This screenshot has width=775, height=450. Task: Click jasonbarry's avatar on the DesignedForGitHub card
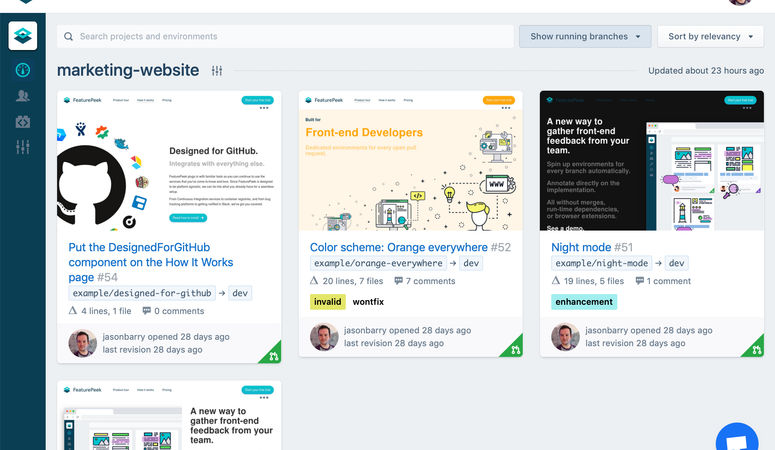(x=83, y=343)
